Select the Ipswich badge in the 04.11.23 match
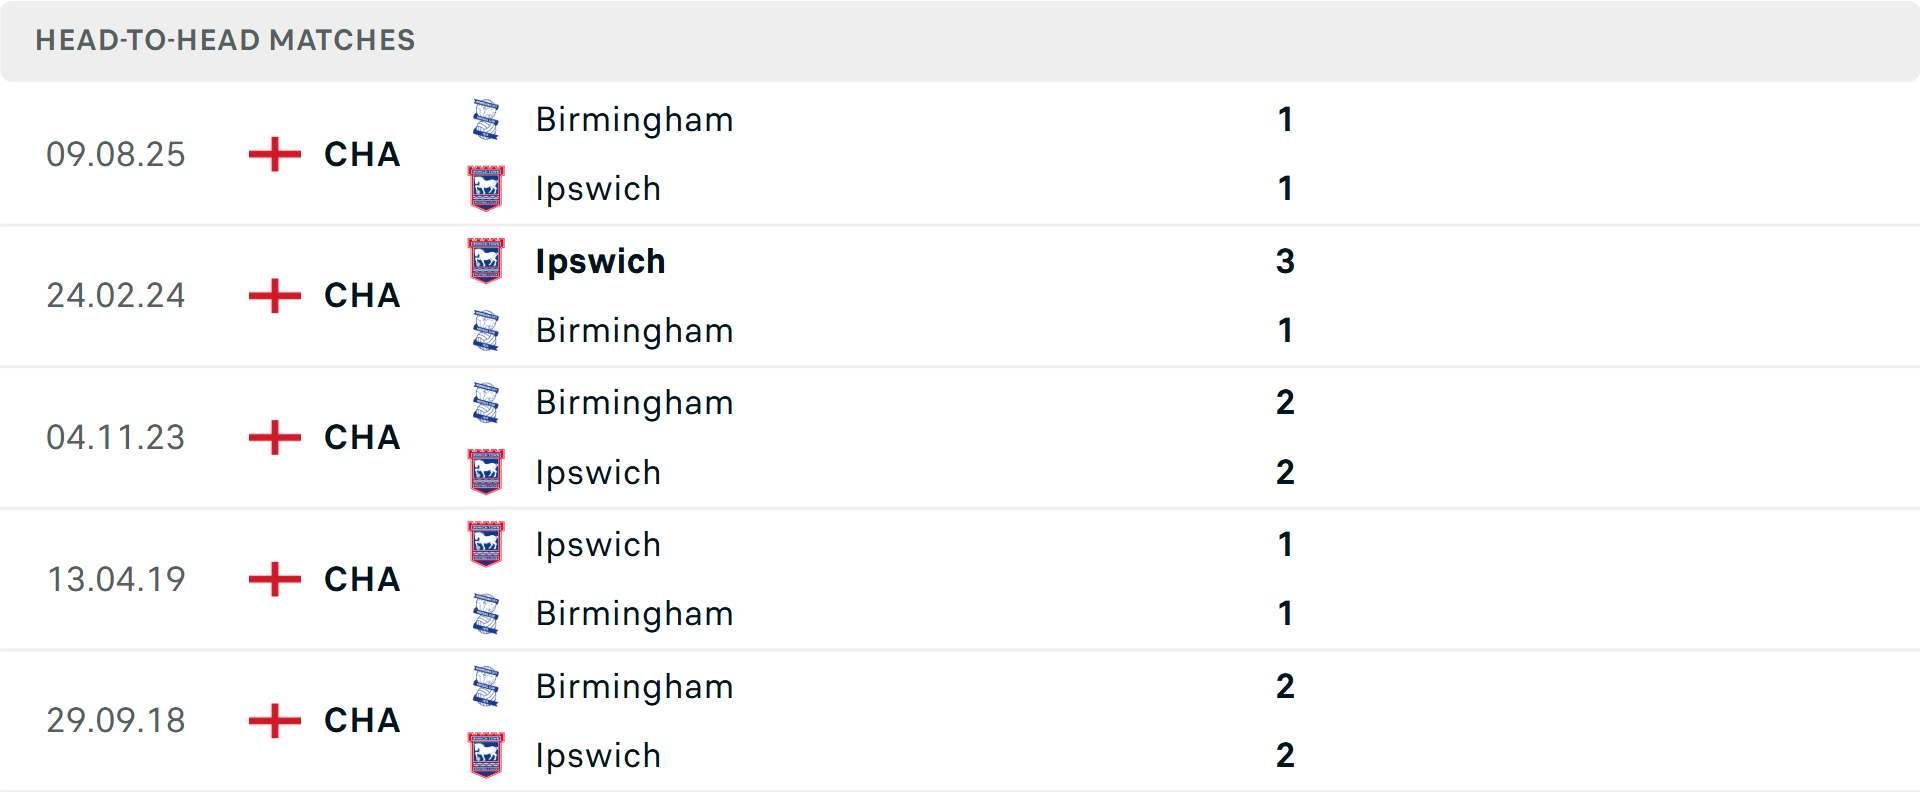Viewport: 1920px width, 792px height. (x=486, y=472)
